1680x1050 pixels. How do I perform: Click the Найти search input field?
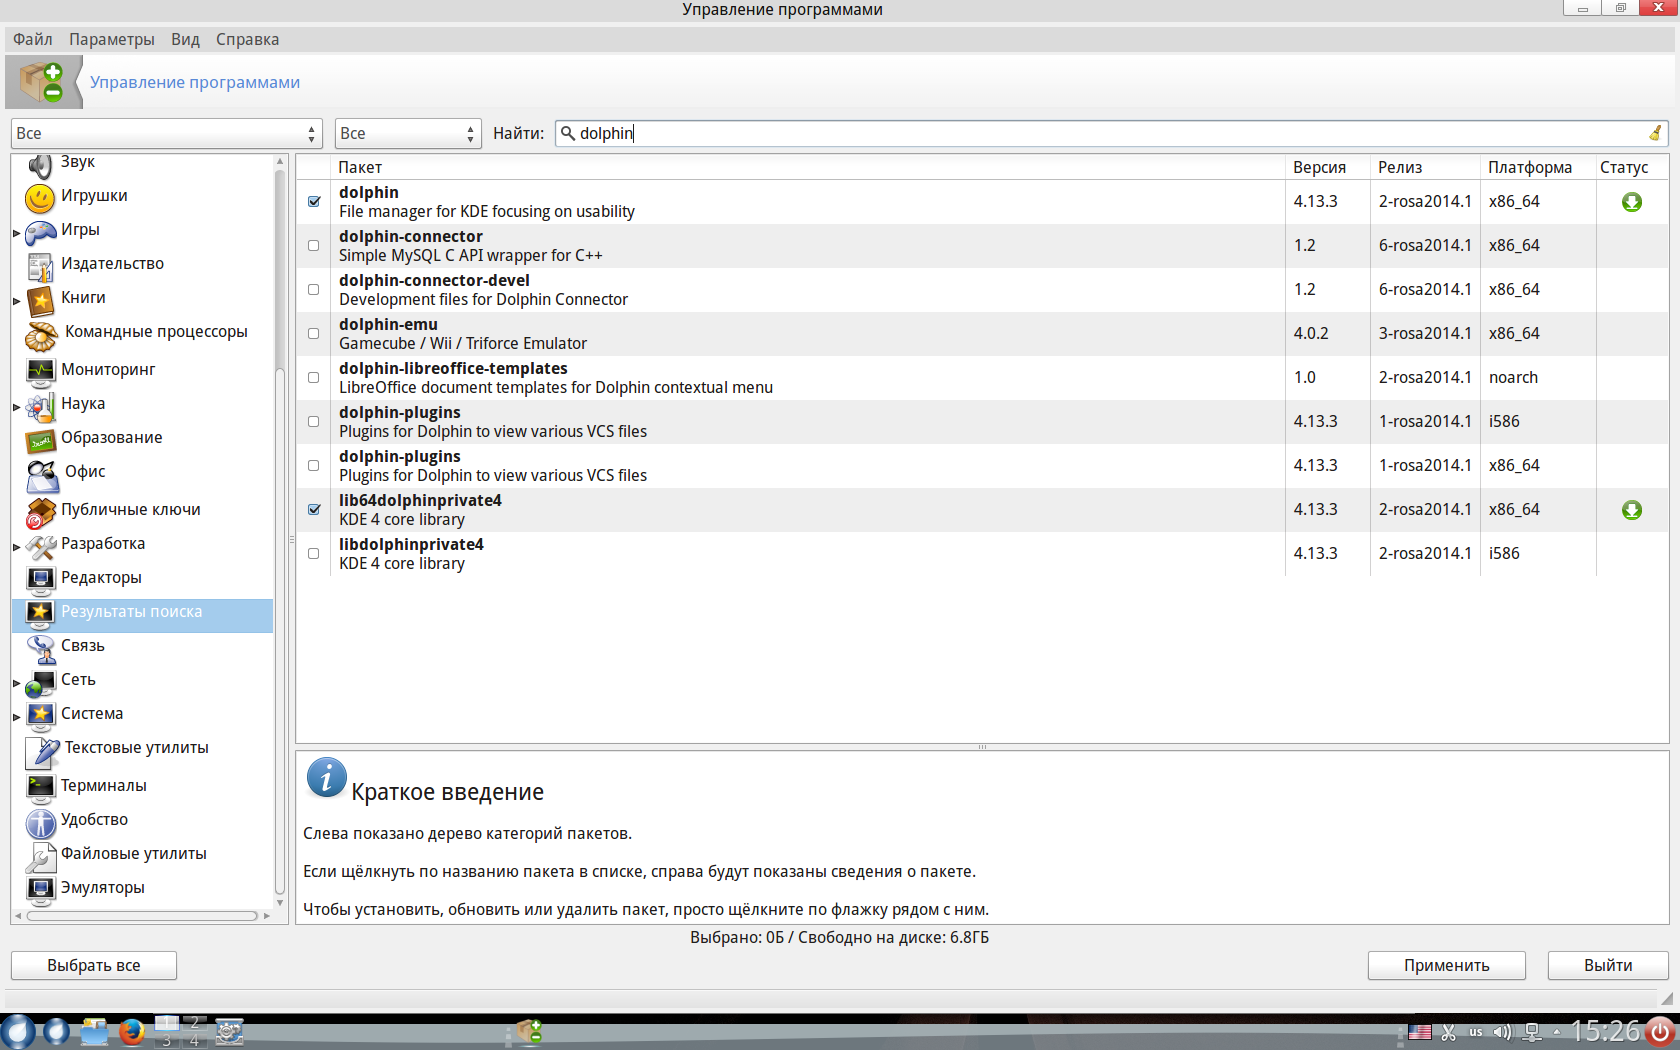[x=1111, y=133]
